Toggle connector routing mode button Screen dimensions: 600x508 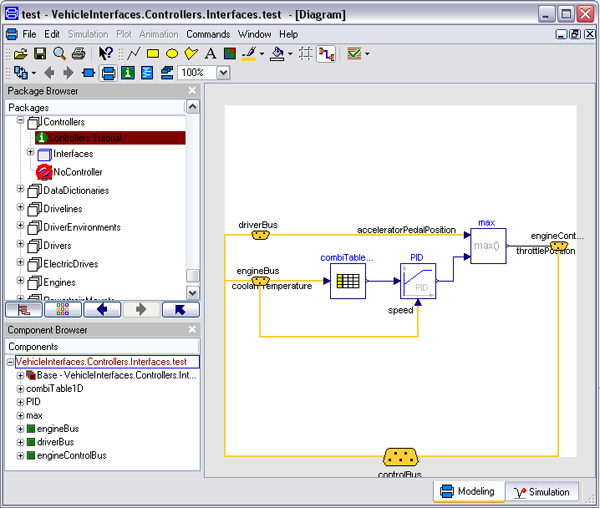[326, 53]
